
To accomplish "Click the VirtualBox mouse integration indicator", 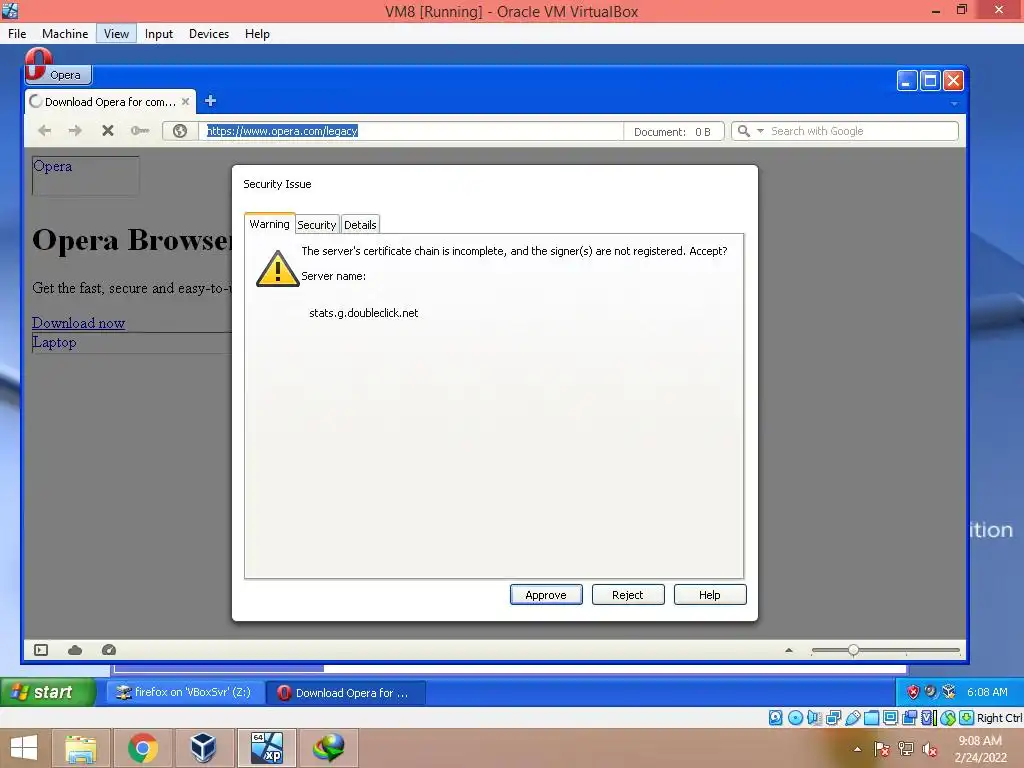I will pos(948,718).
